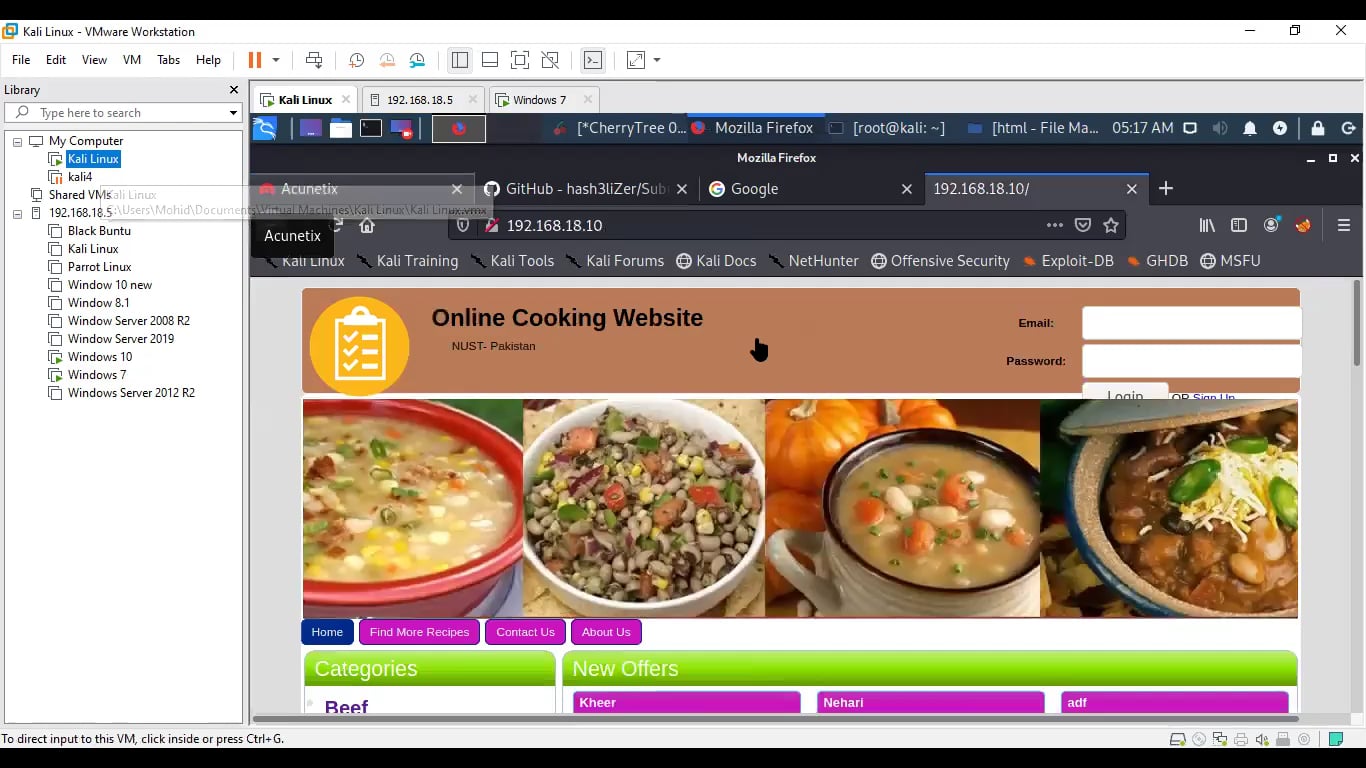Revert VM to the previous snapshot
This screenshot has height=768, width=1366.
click(x=387, y=60)
